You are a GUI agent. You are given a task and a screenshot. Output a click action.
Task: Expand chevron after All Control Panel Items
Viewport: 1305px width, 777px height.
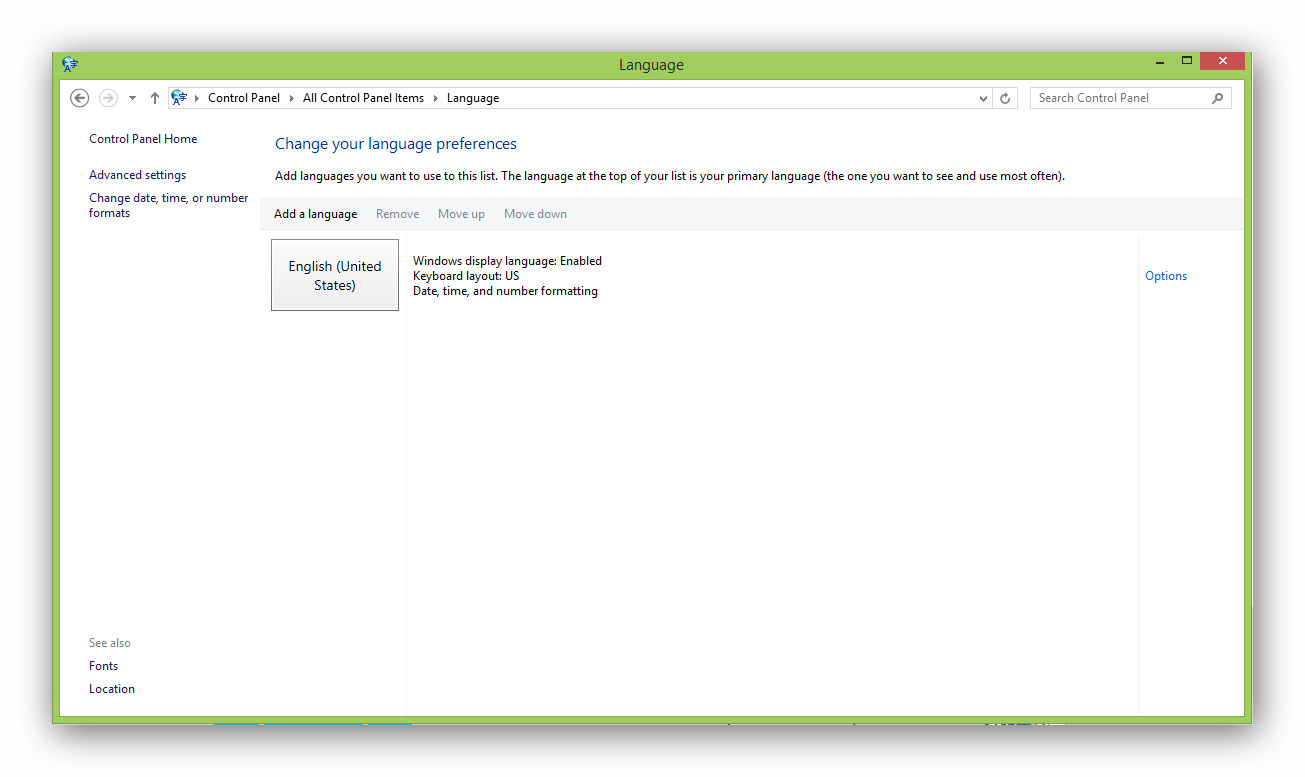(436, 98)
